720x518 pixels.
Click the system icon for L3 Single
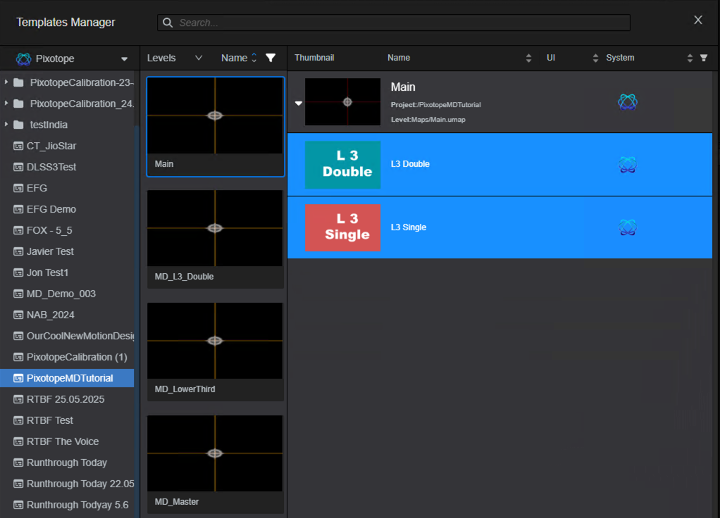(x=627, y=227)
